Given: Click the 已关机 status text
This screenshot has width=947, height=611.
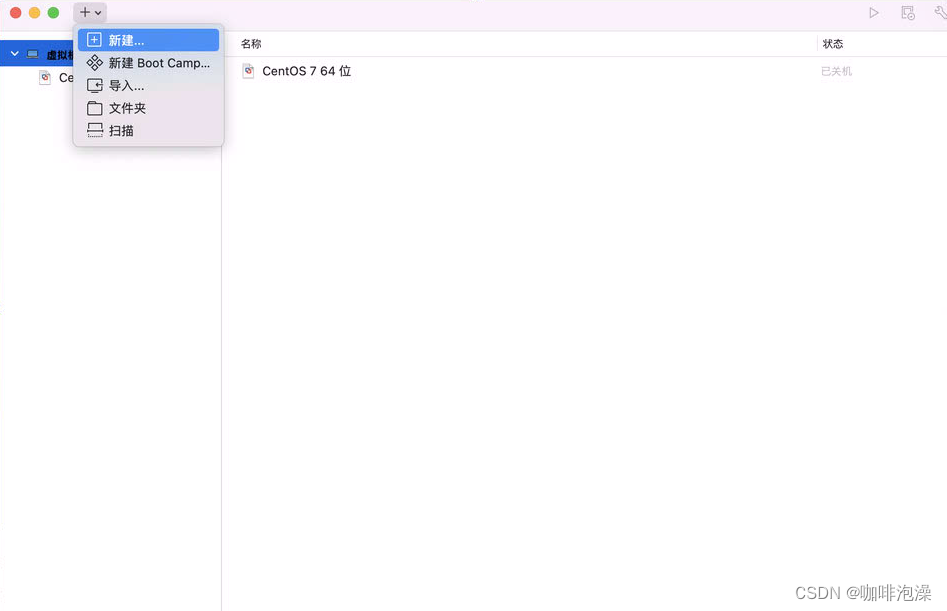Looking at the screenshot, I should pyautogui.click(x=836, y=71).
